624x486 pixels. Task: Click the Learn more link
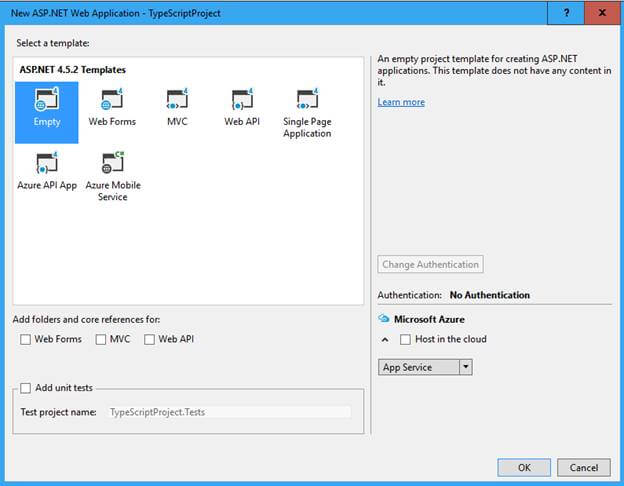pos(401,102)
